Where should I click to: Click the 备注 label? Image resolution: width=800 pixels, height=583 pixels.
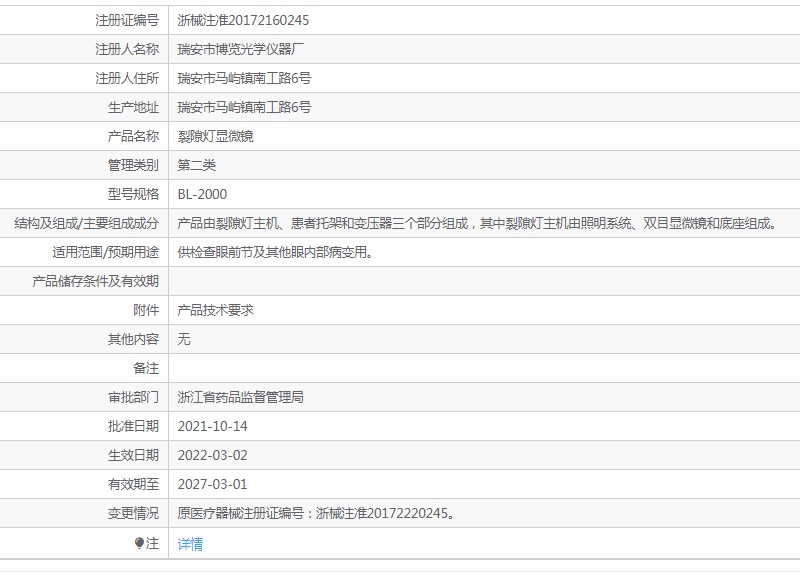point(146,368)
